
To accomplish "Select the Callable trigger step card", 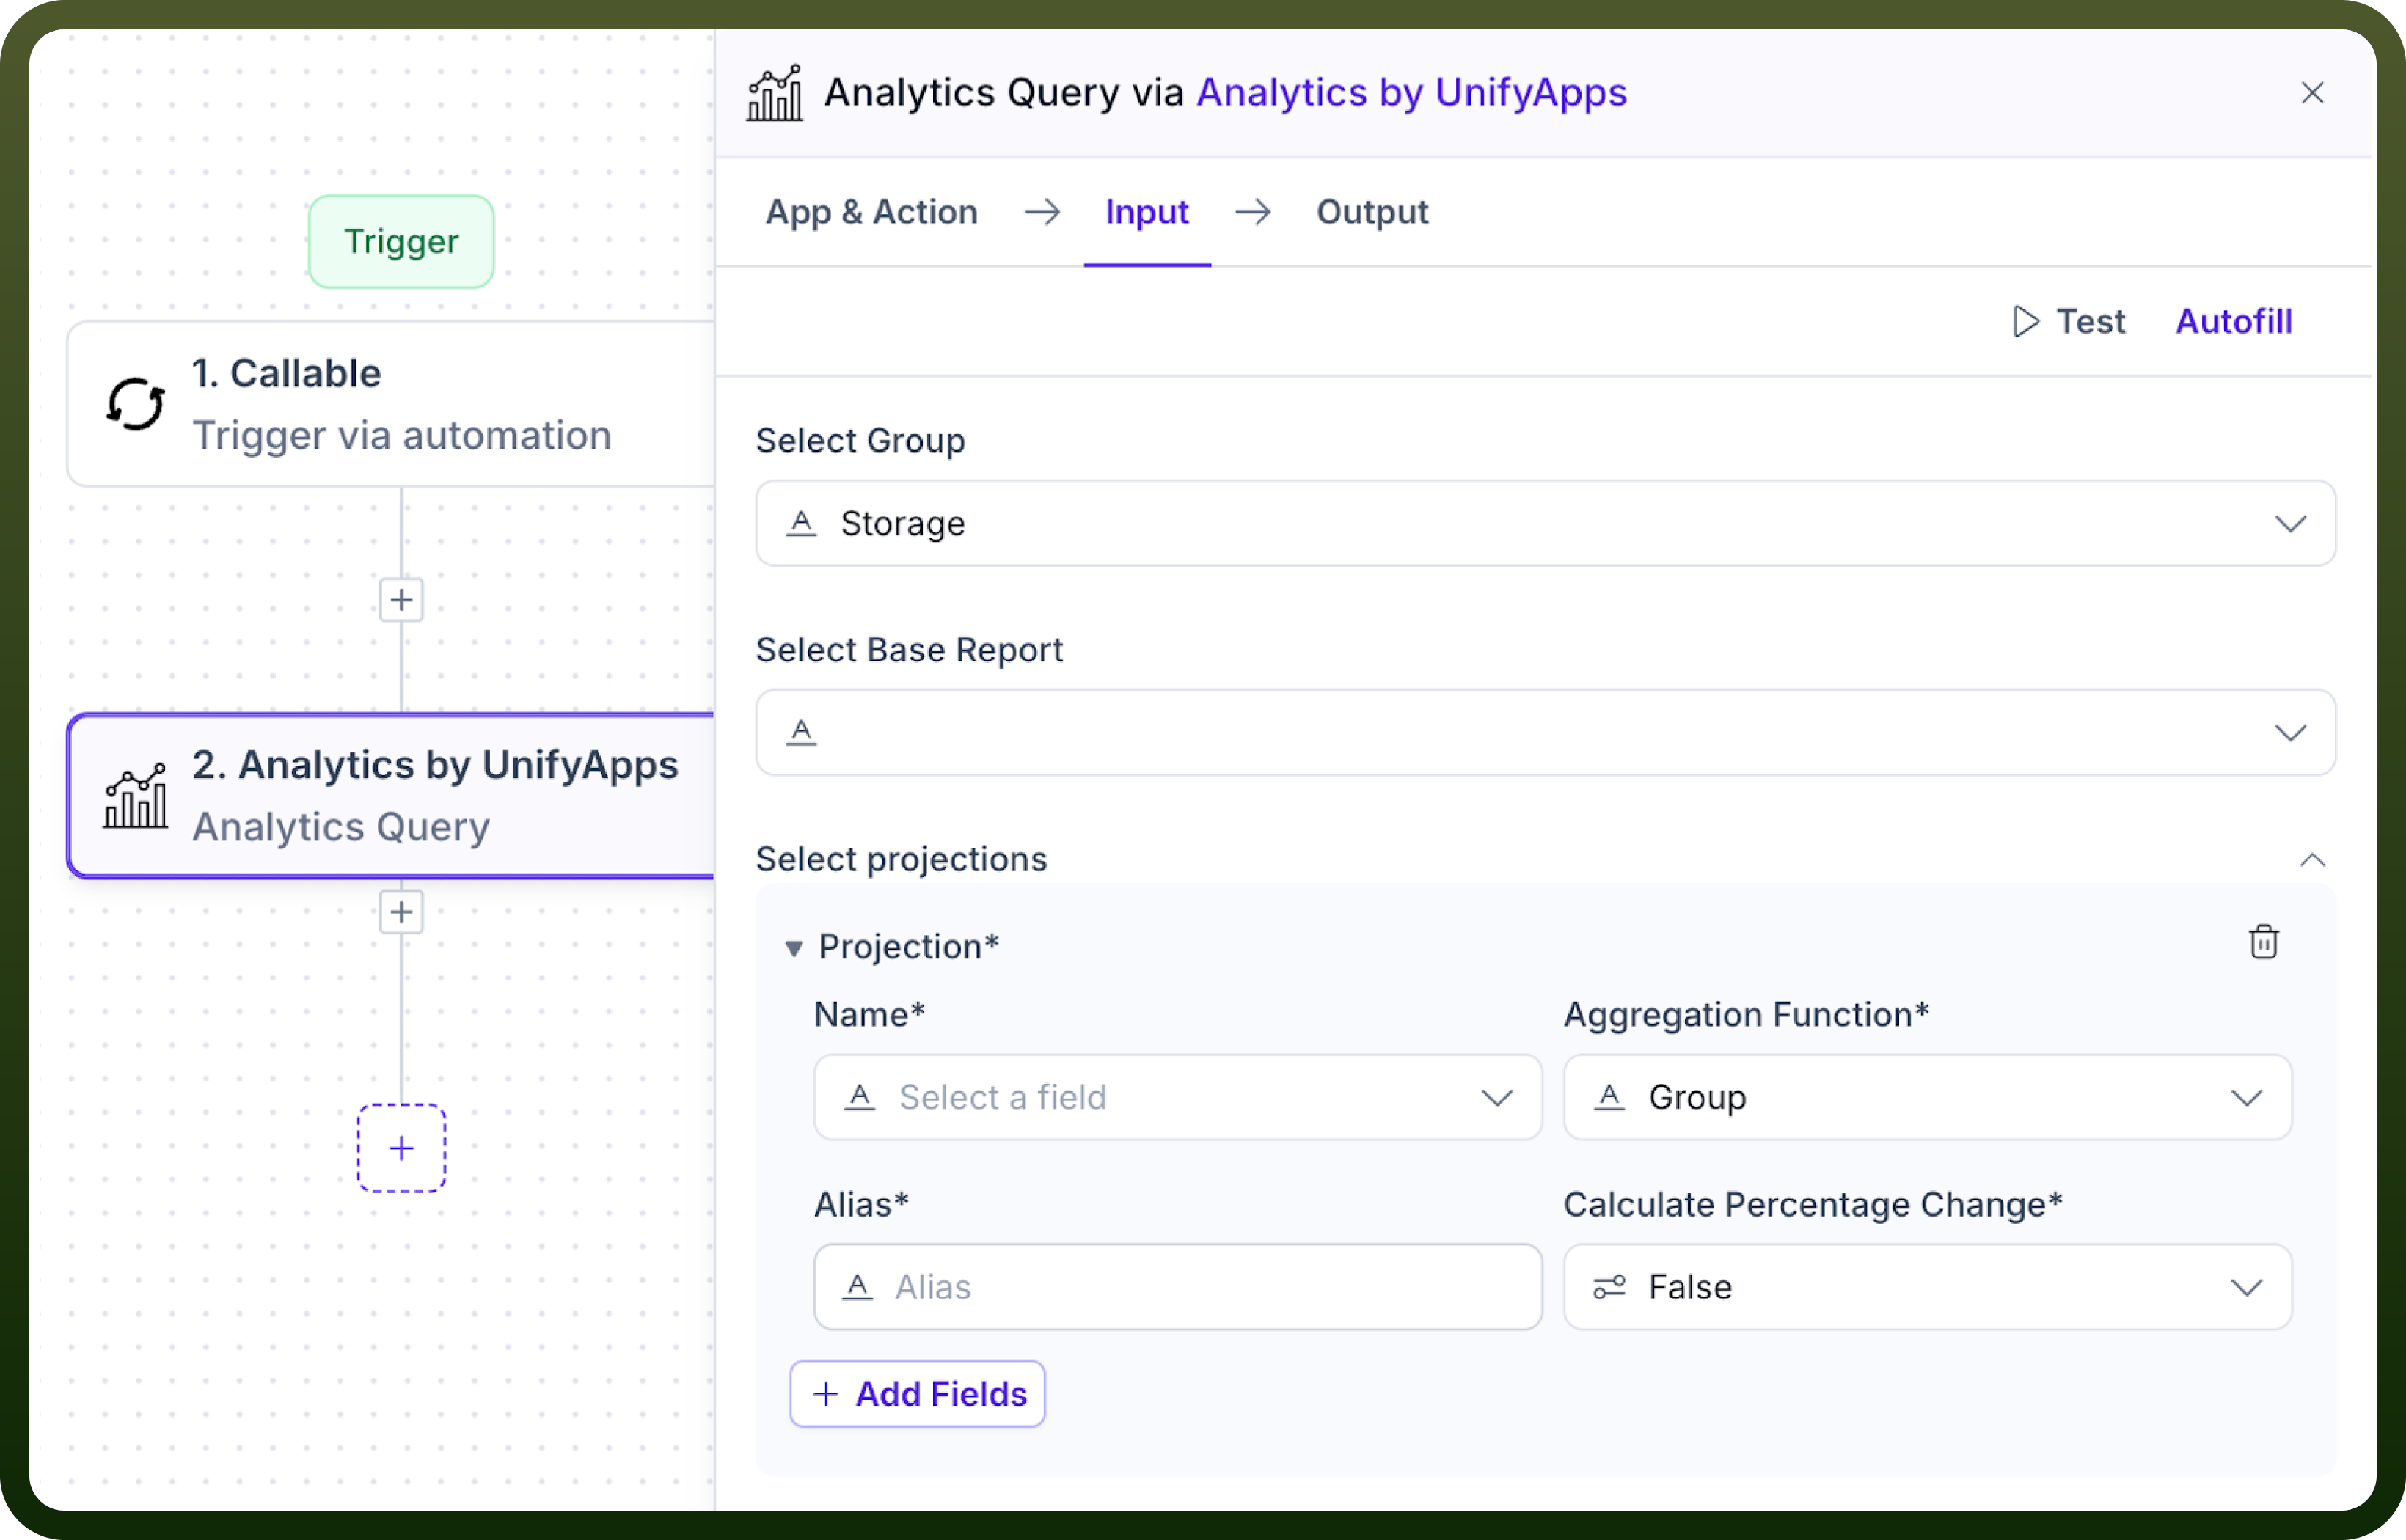I will click(391, 404).
